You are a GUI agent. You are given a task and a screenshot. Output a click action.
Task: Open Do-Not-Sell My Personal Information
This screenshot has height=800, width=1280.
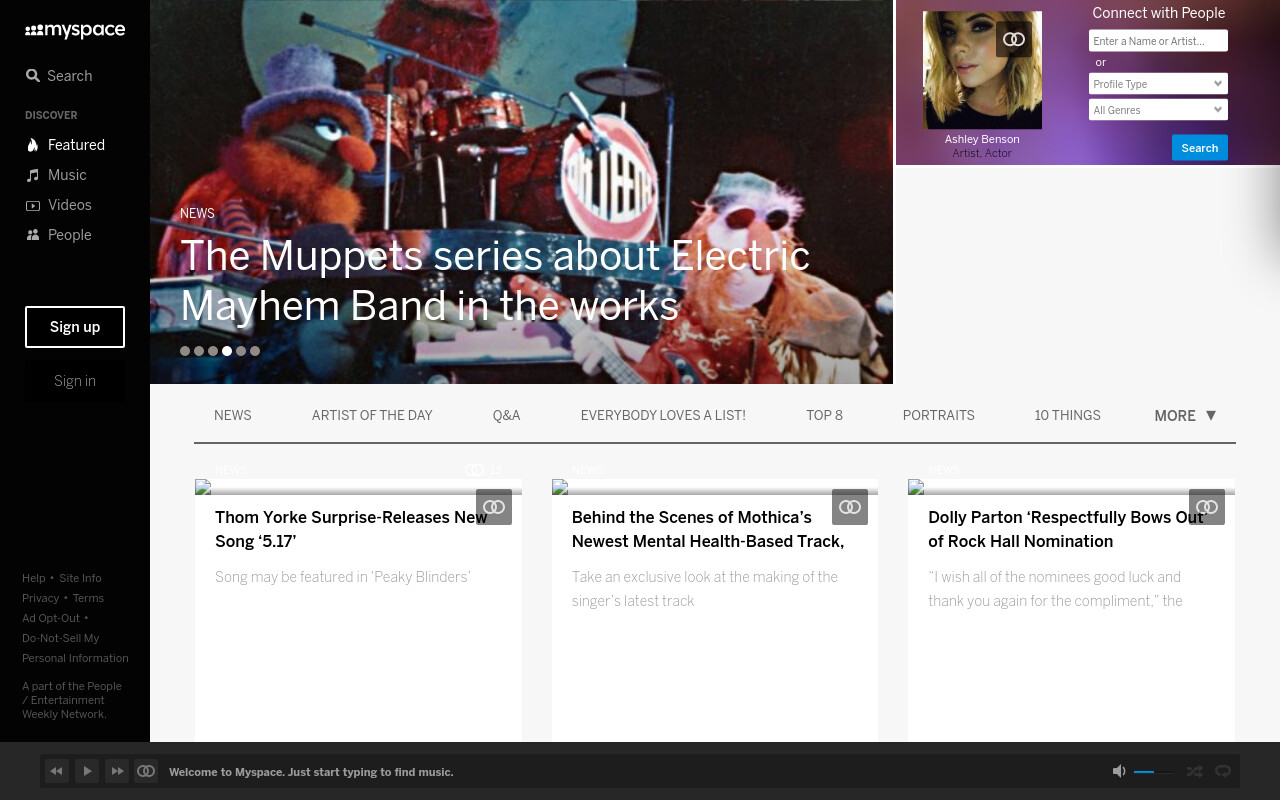[x=75, y=648]
